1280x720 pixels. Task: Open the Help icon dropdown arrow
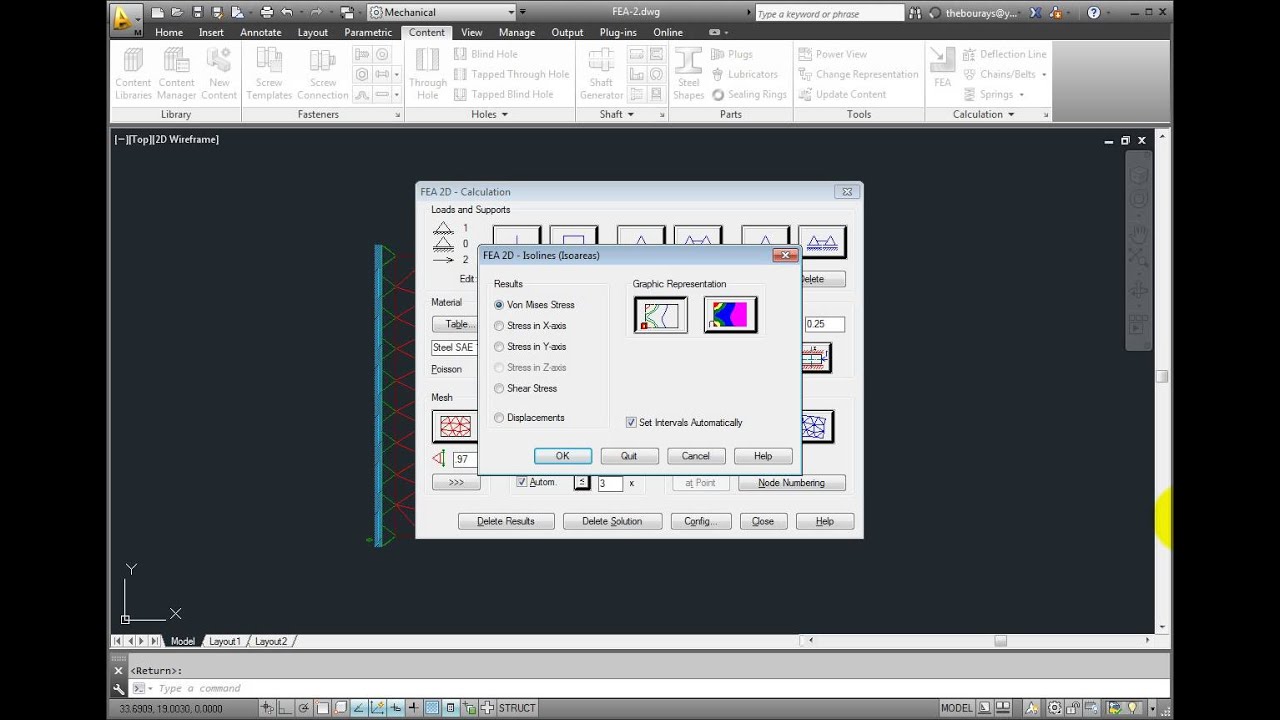click(x=1109, y=13)
